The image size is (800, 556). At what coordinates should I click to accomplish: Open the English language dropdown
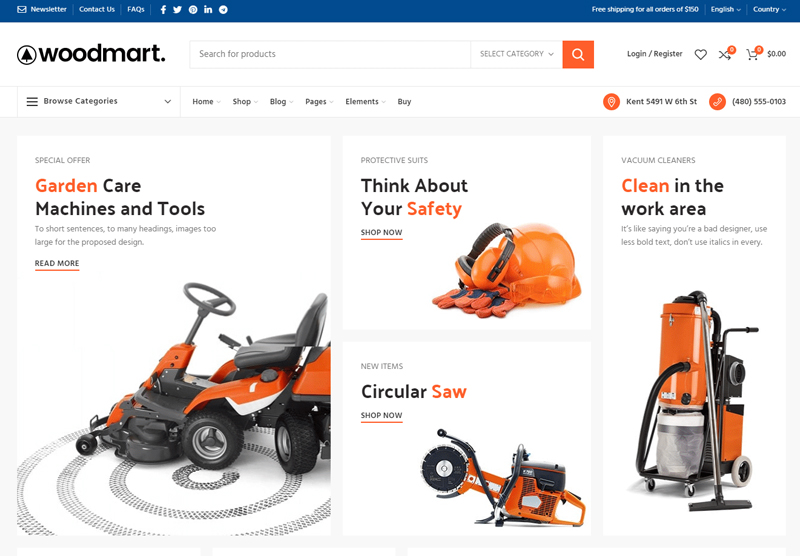coord(725,9)
